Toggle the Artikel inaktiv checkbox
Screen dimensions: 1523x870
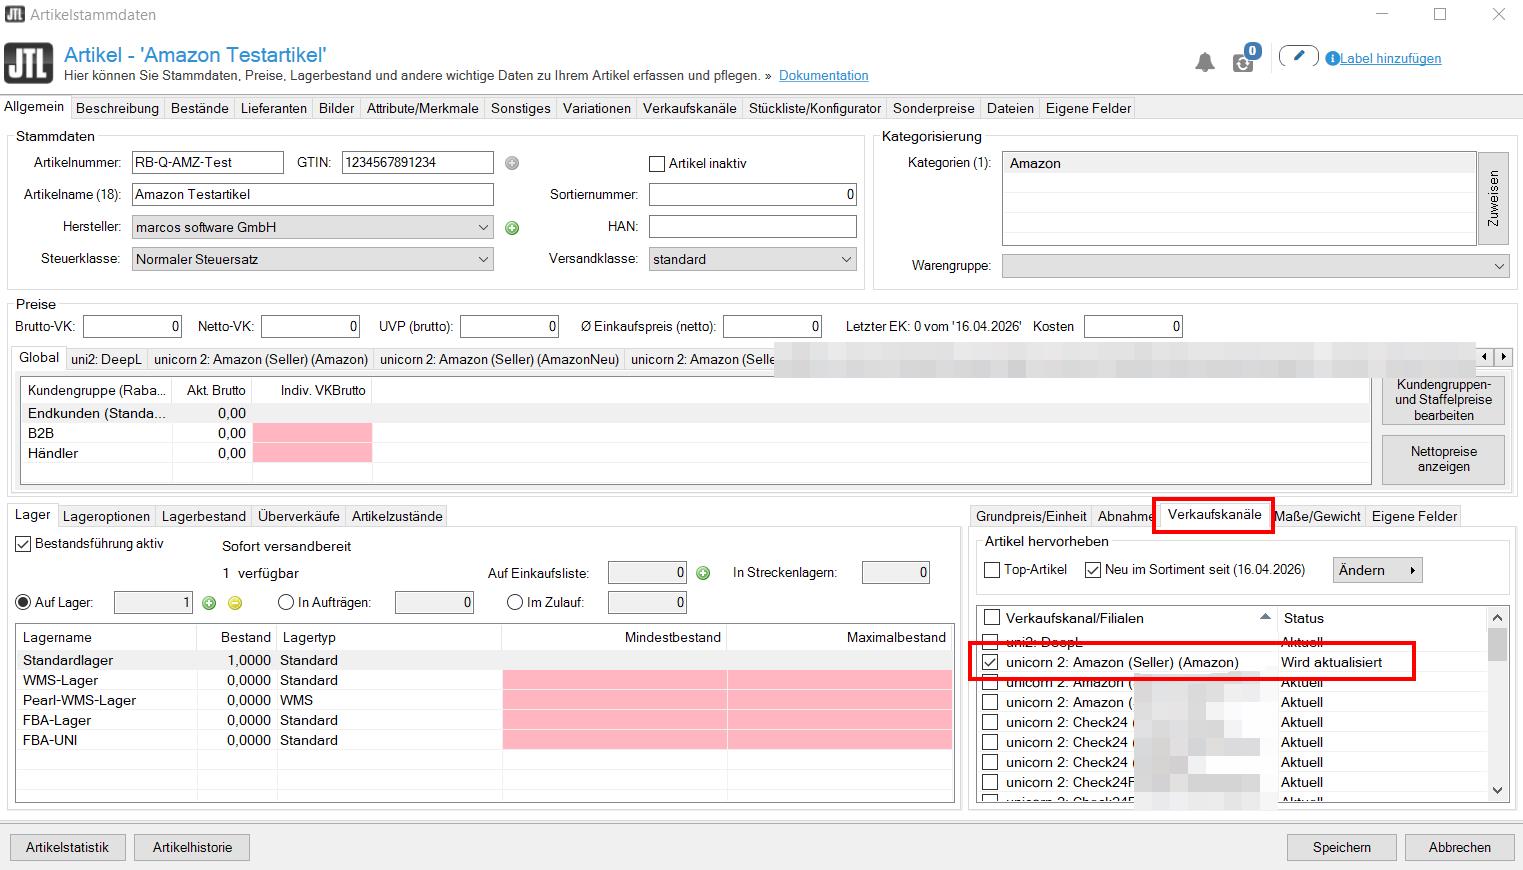tap(657, 163)
